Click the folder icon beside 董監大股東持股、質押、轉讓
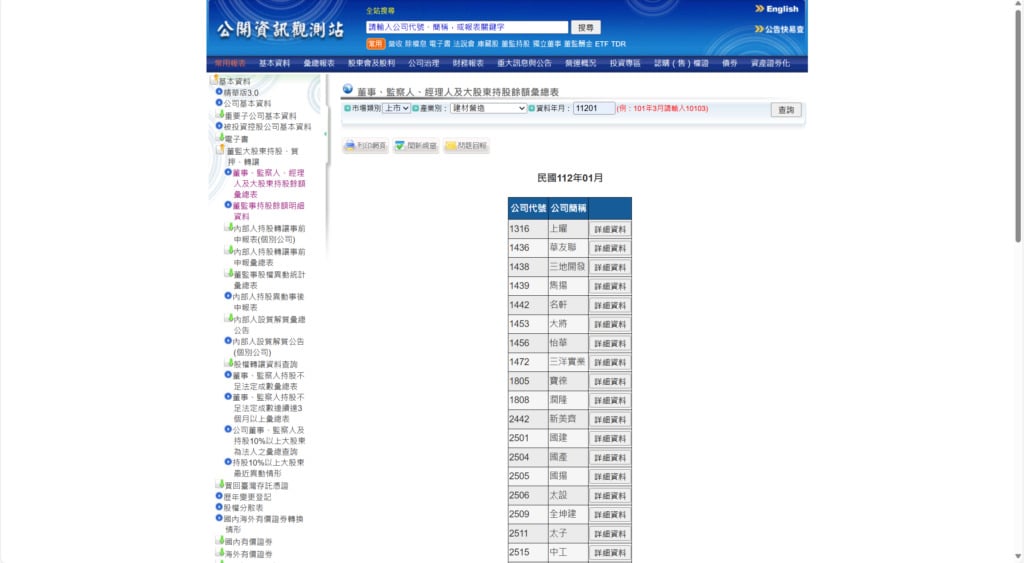This screenshot has height=563, width=1024. coord(221,150)
